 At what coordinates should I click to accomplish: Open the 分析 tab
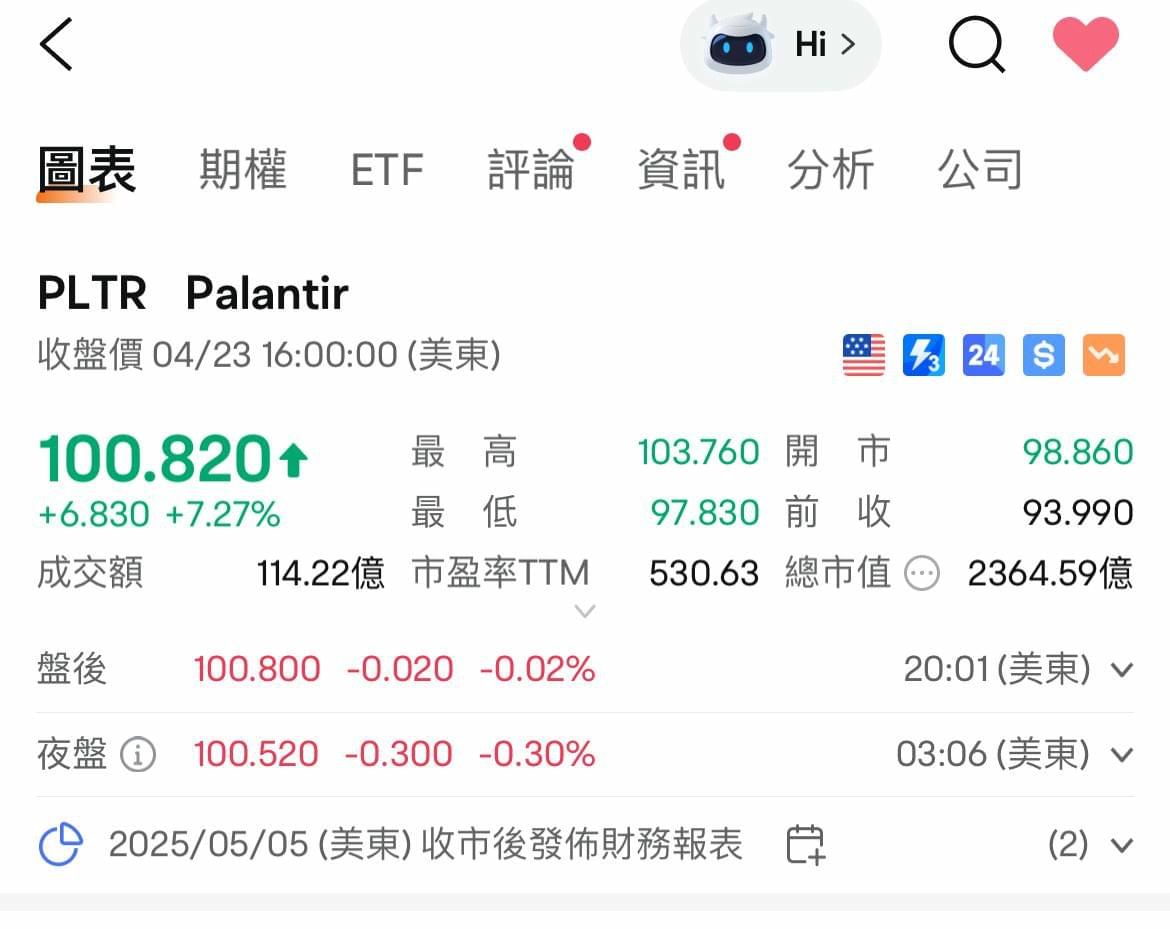coord(830,170)
